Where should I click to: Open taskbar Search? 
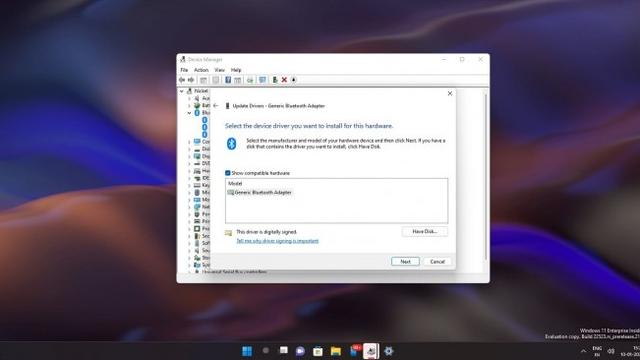265,351
